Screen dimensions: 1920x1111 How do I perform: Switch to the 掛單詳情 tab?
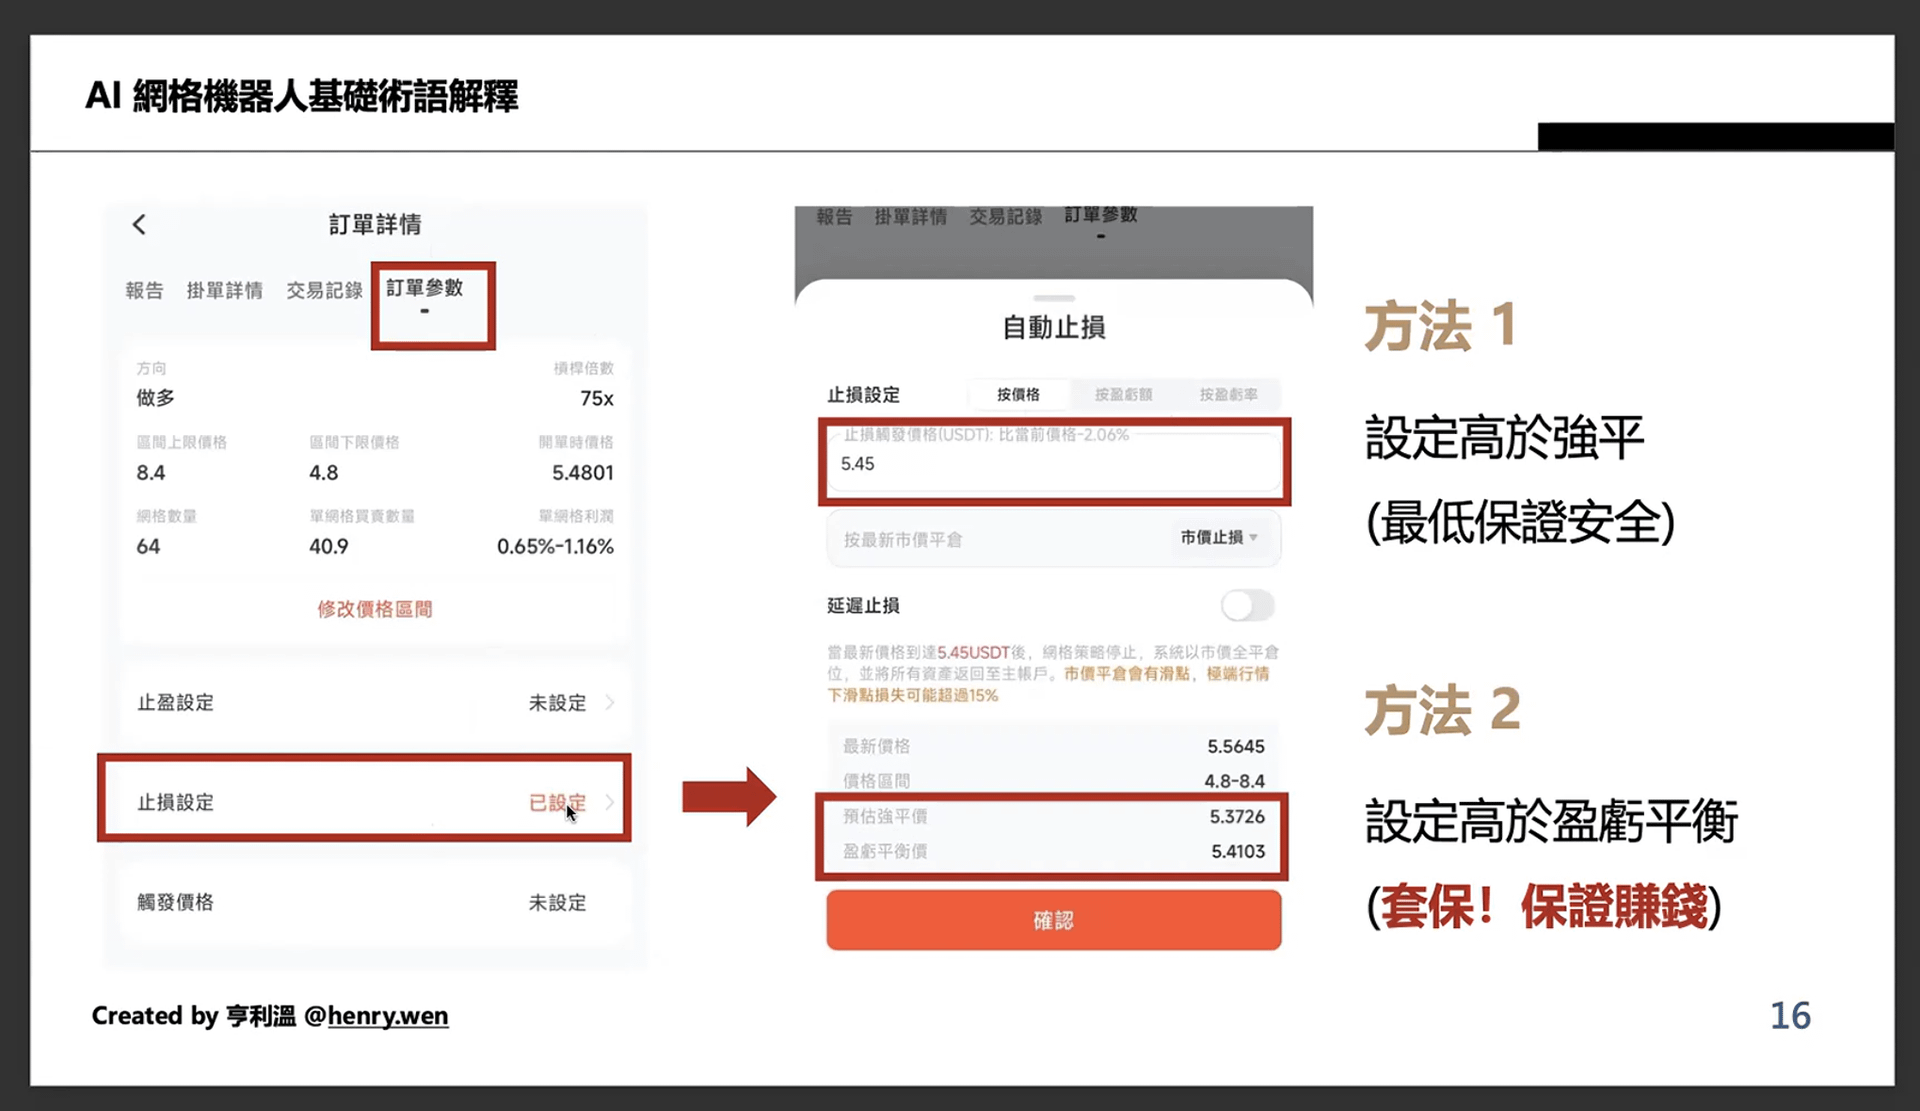tap(224, 290)
